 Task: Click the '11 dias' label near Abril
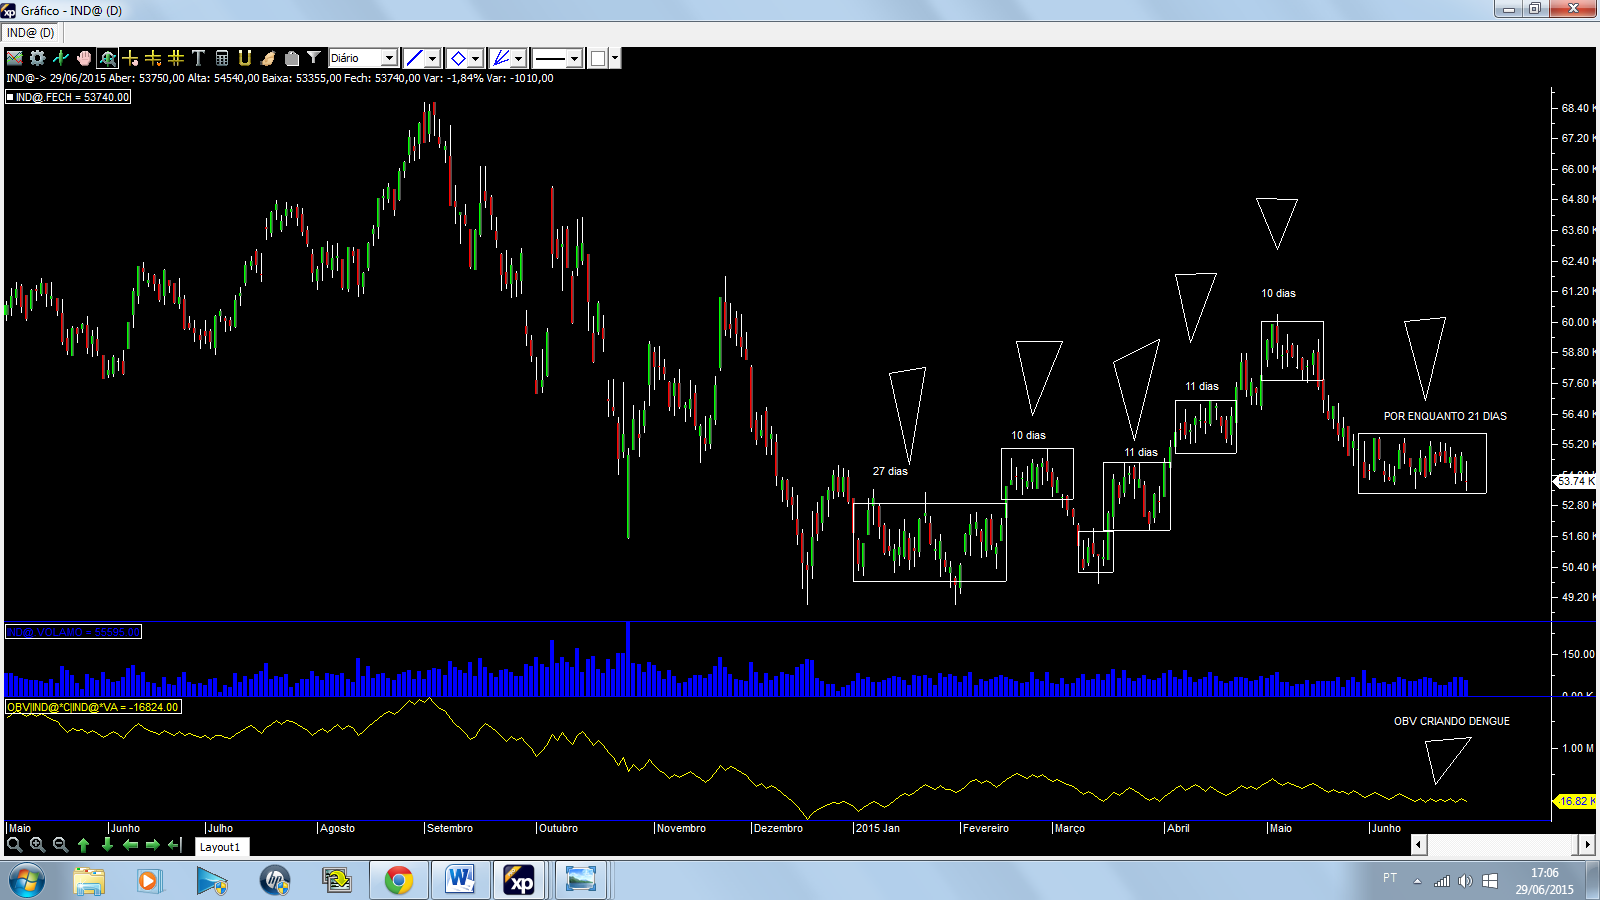(x=1202, y=386)
